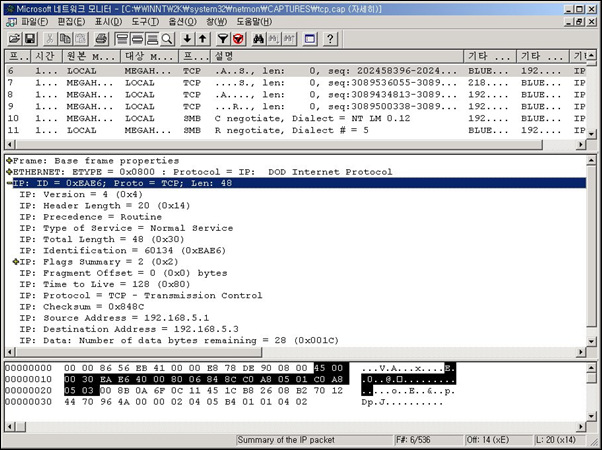Open the 파일(F) menu
Image resolution: width=602 pixels, height=450 pixels.
point(35,22)
